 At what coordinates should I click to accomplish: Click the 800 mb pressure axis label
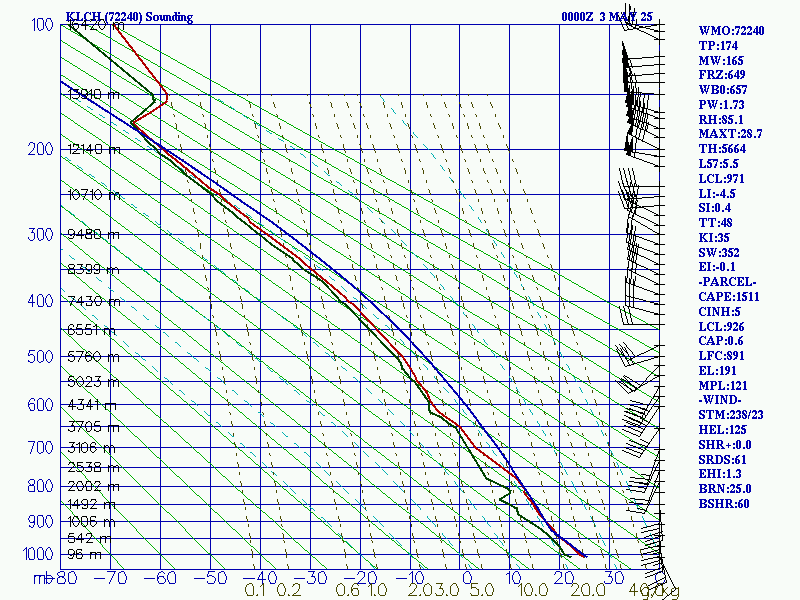click(x=40, y=486)
